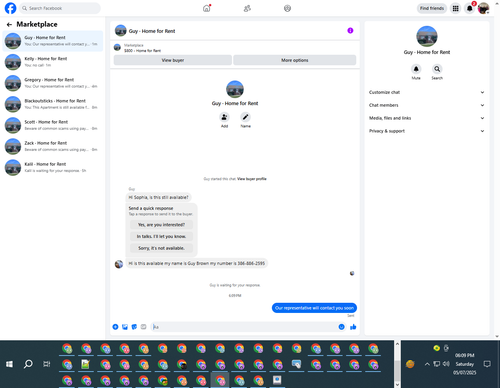Click Guy's avatar beside his message

point(119,264)
